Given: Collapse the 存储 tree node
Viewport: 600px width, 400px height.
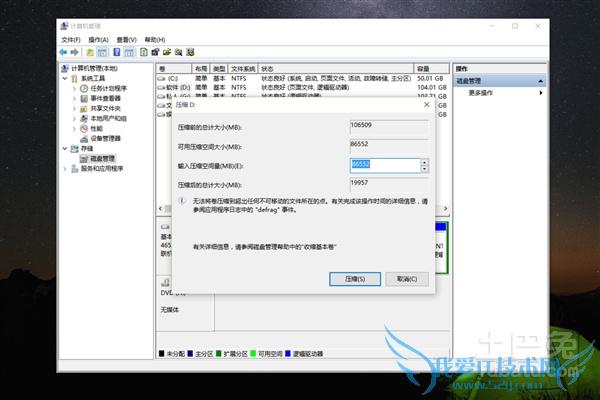Looking at the screenshot, I should pos(65,149).
